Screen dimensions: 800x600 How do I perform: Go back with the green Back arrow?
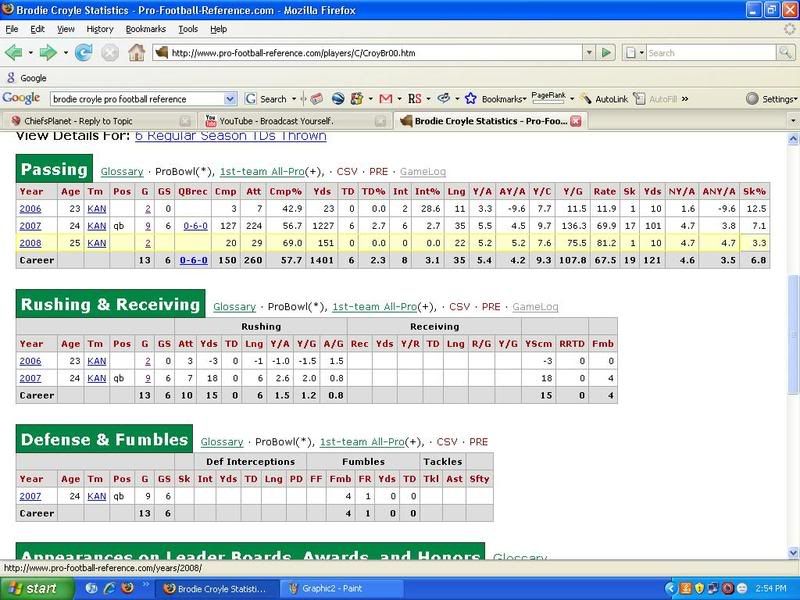click(13, 52)
